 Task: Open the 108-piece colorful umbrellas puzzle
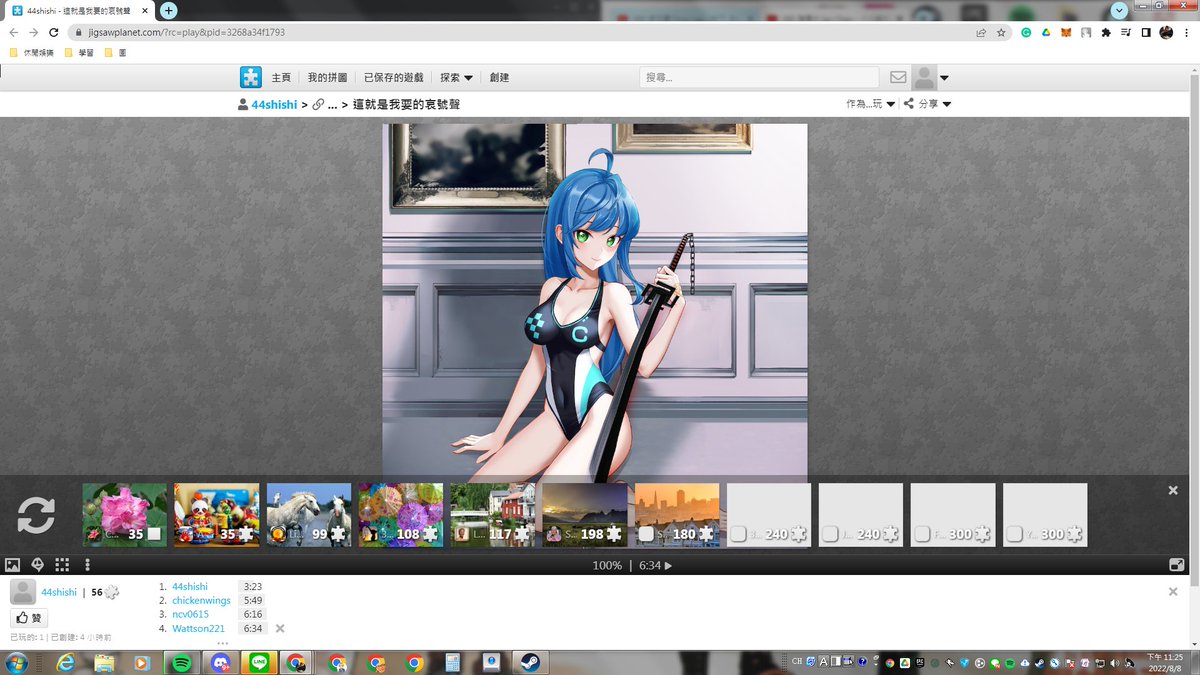(400, 515)
